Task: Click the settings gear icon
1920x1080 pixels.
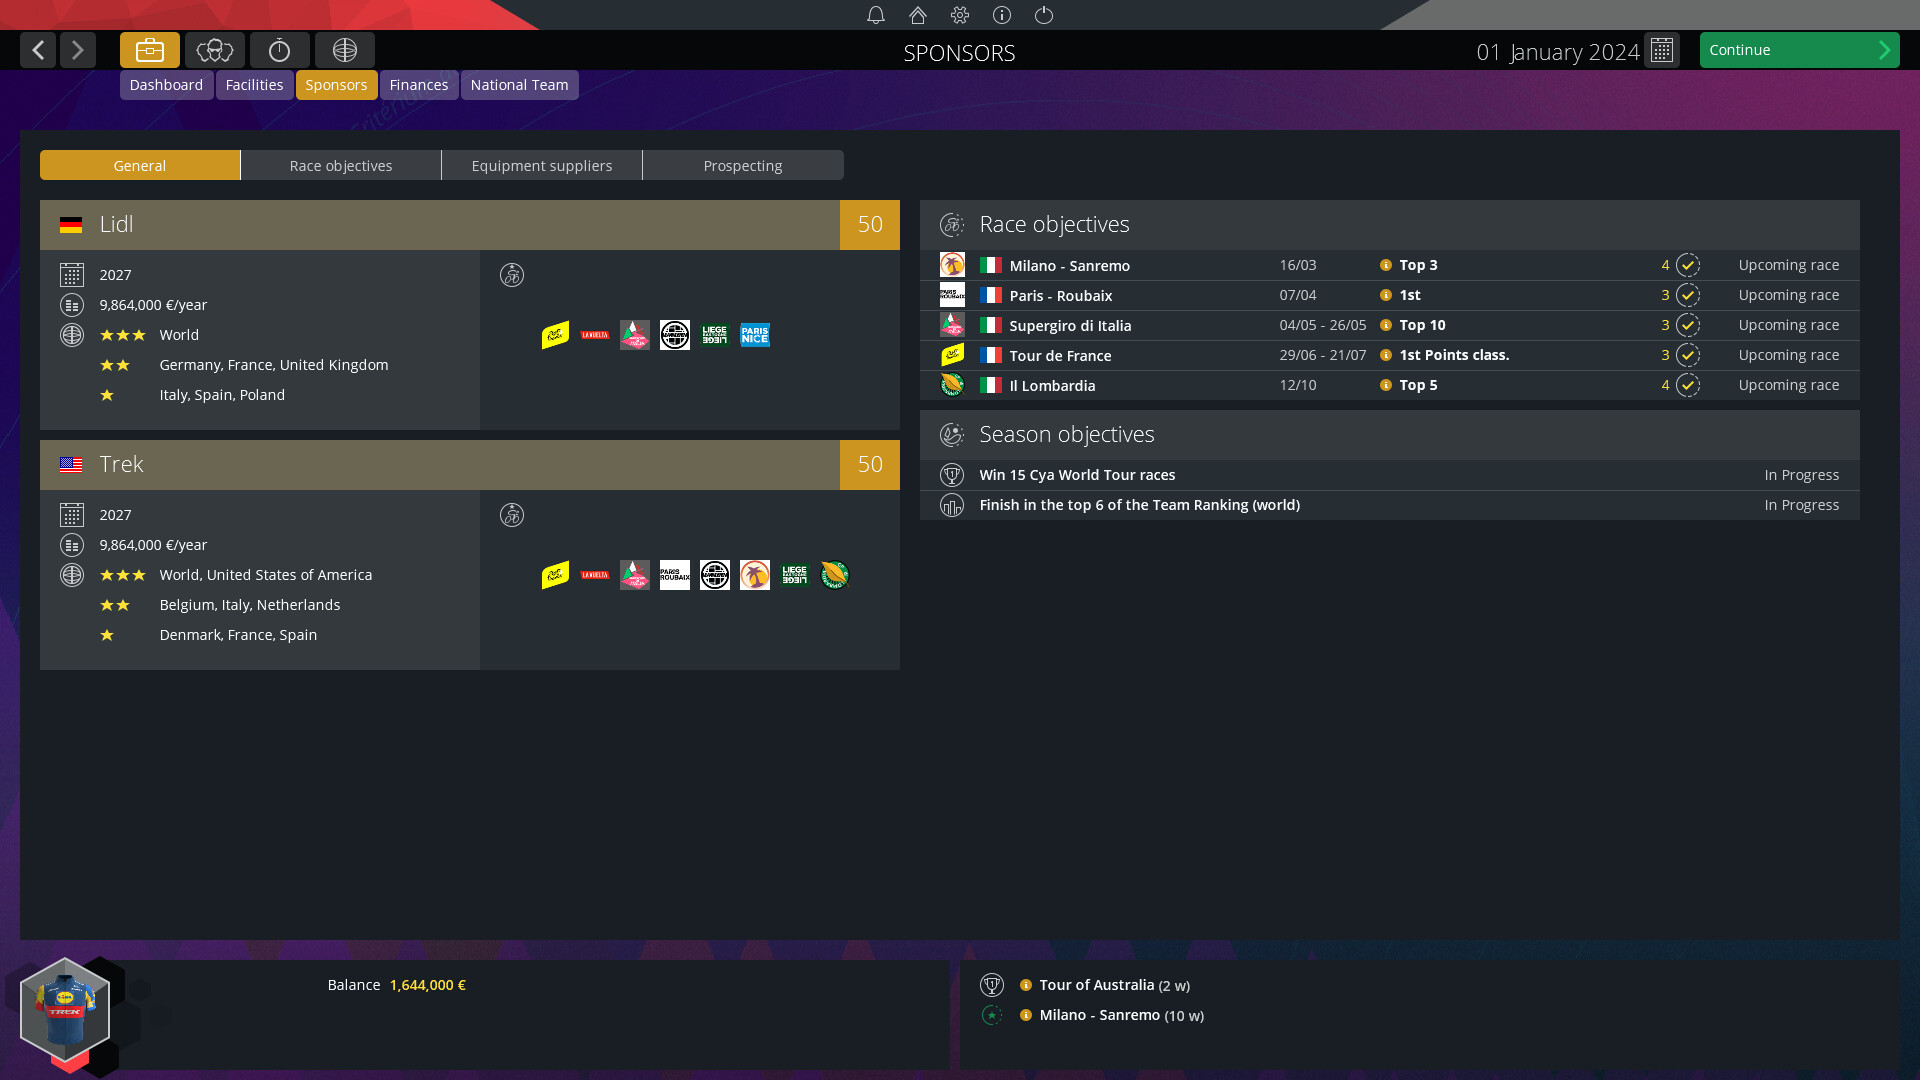Action: point(959,15)
